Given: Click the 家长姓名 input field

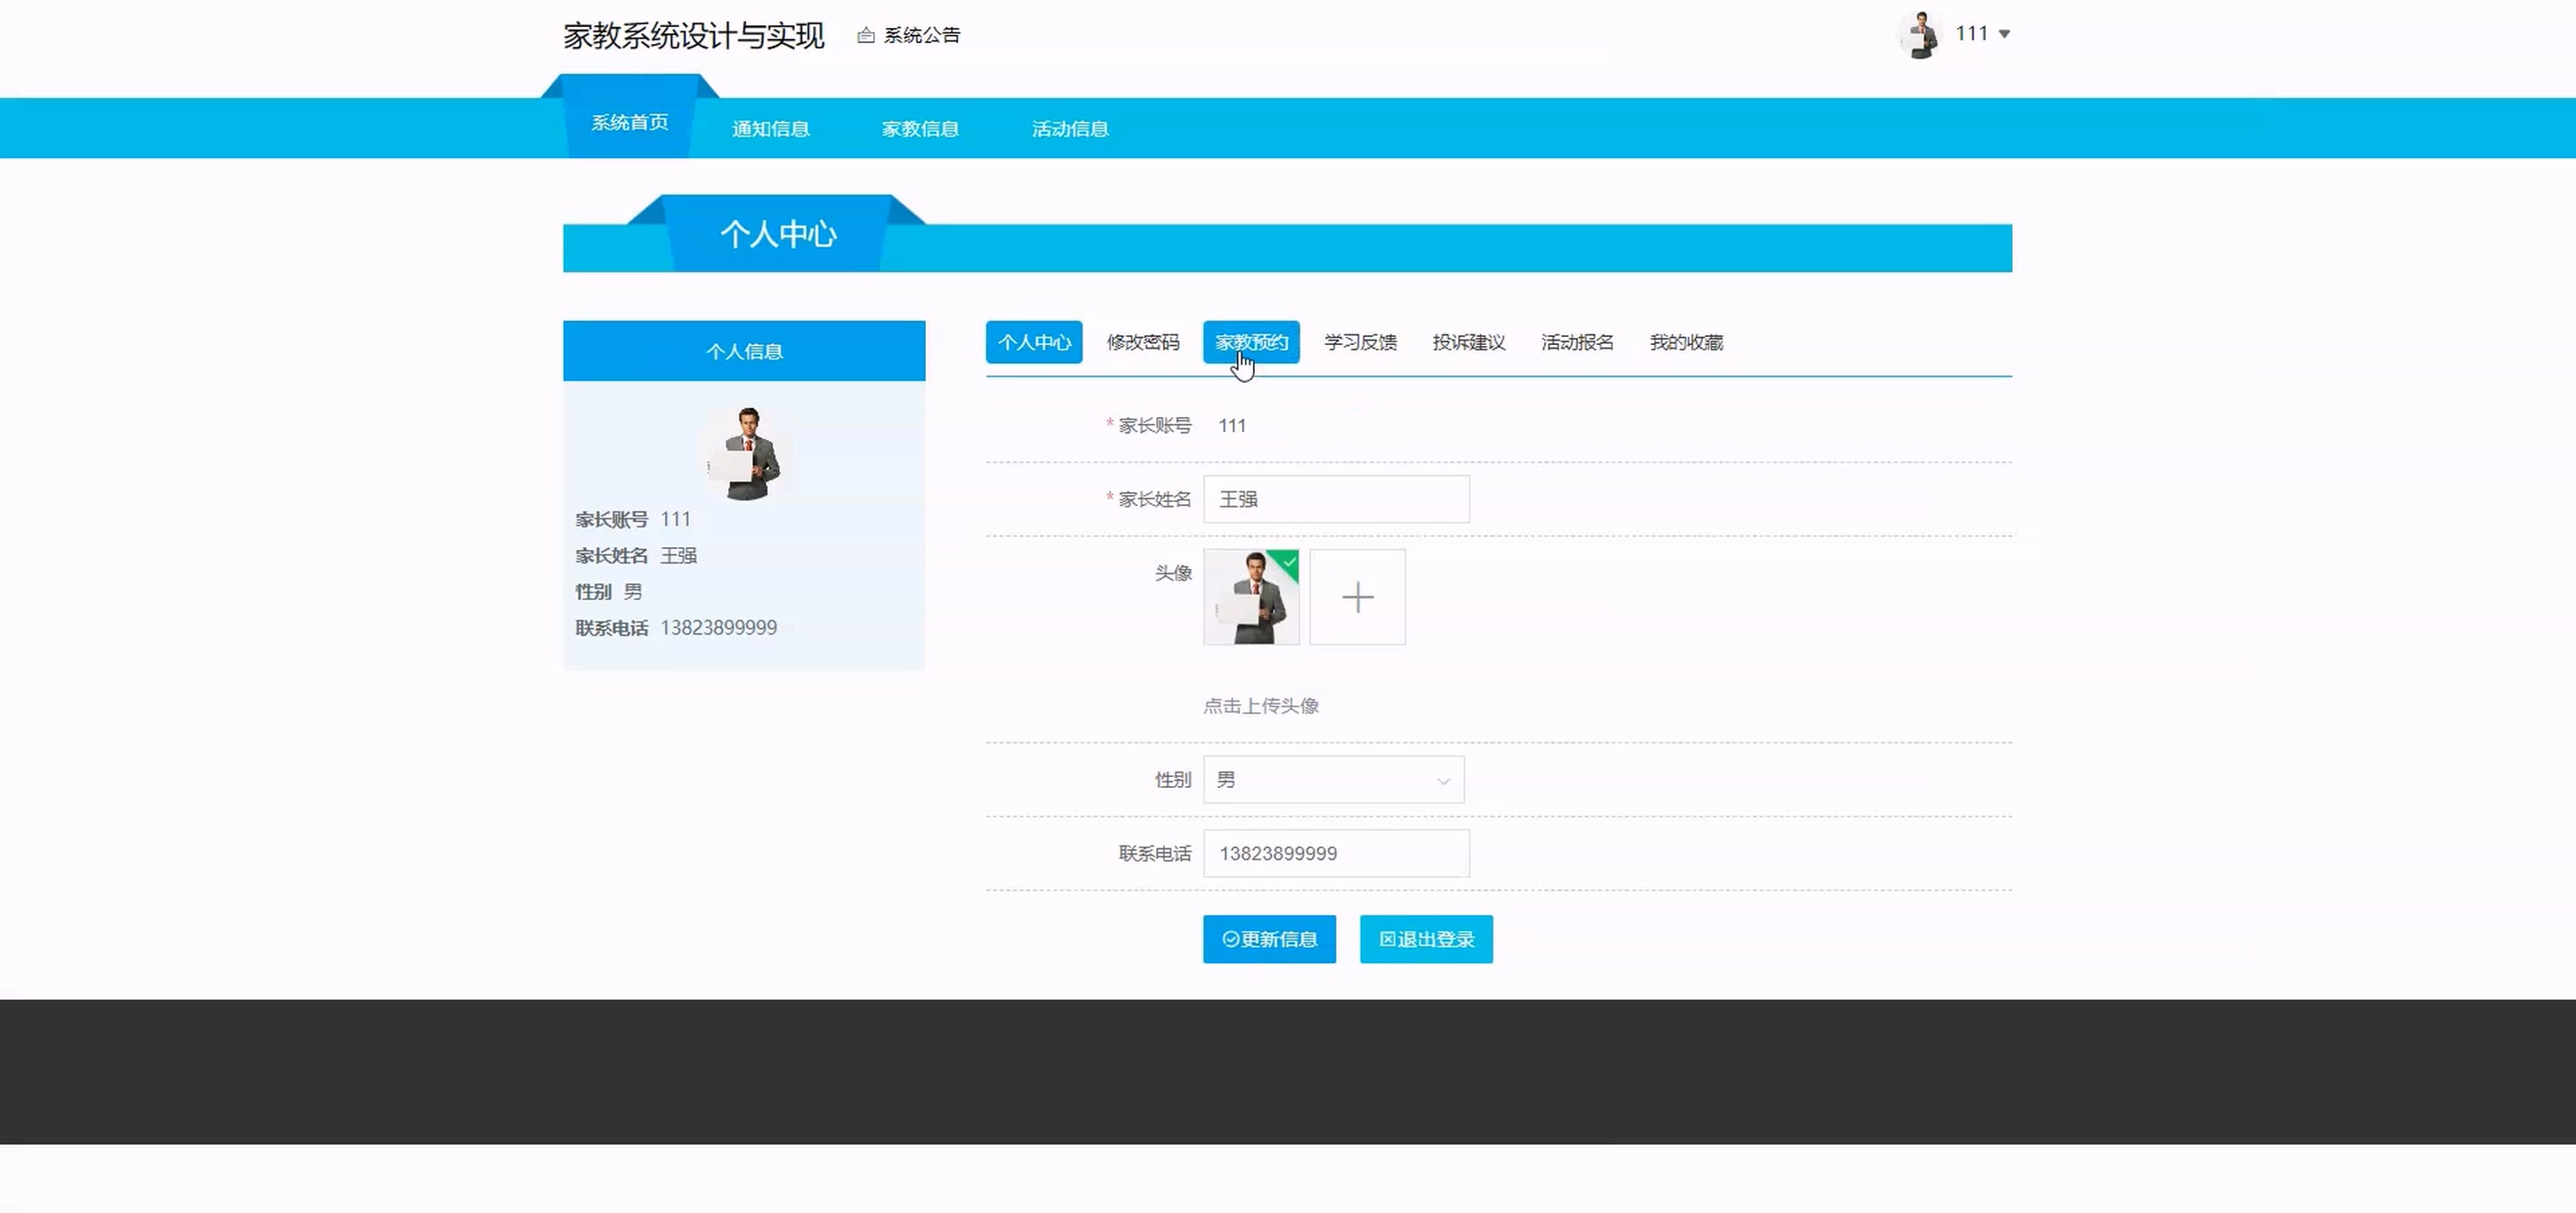Looking at the screenshot, I should (x=1336, y=499).
